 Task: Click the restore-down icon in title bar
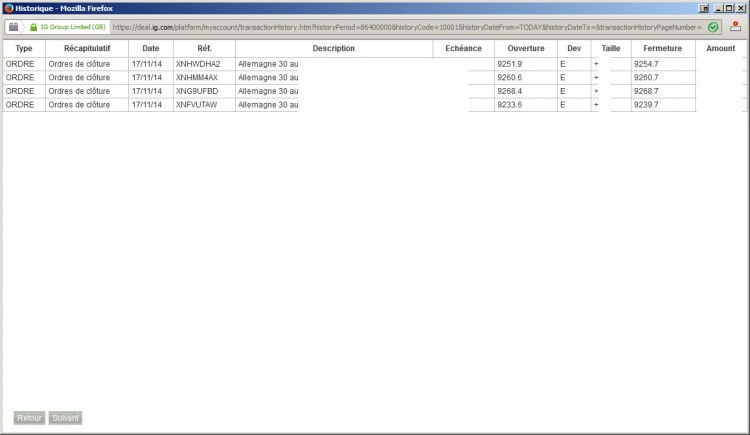[704, 8]
